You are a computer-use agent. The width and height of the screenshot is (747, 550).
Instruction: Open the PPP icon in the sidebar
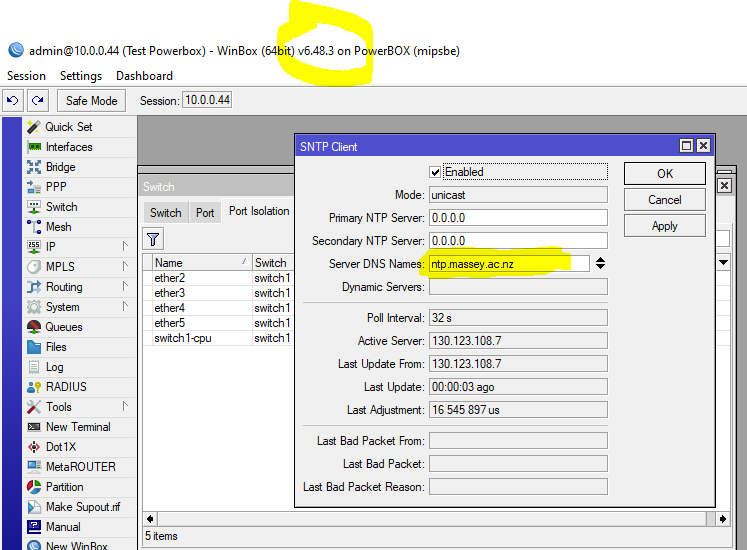(x=34, y=187)
